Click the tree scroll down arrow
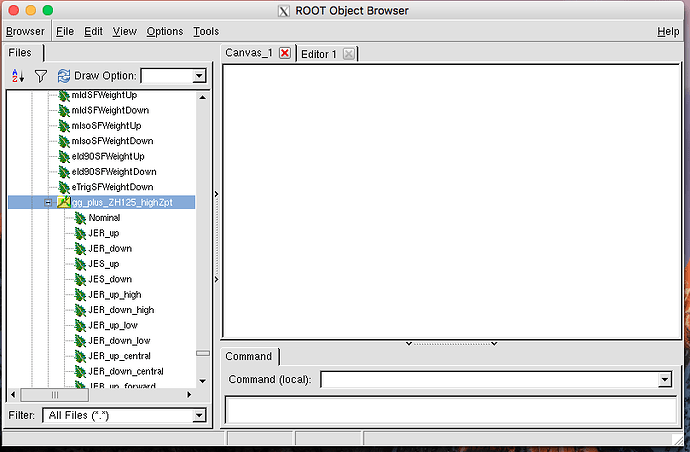The image size is (690, 452). (x=202, y=381)
